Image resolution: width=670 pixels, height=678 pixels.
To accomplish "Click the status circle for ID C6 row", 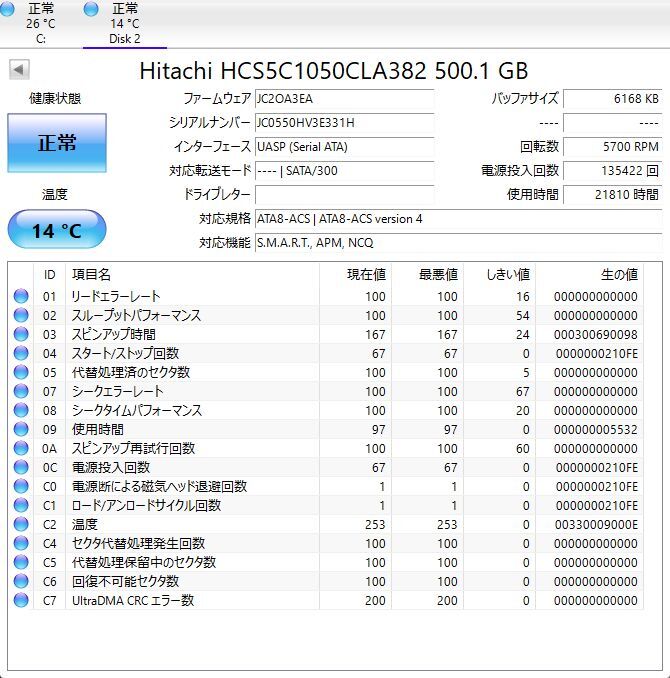I will point(21,582).
